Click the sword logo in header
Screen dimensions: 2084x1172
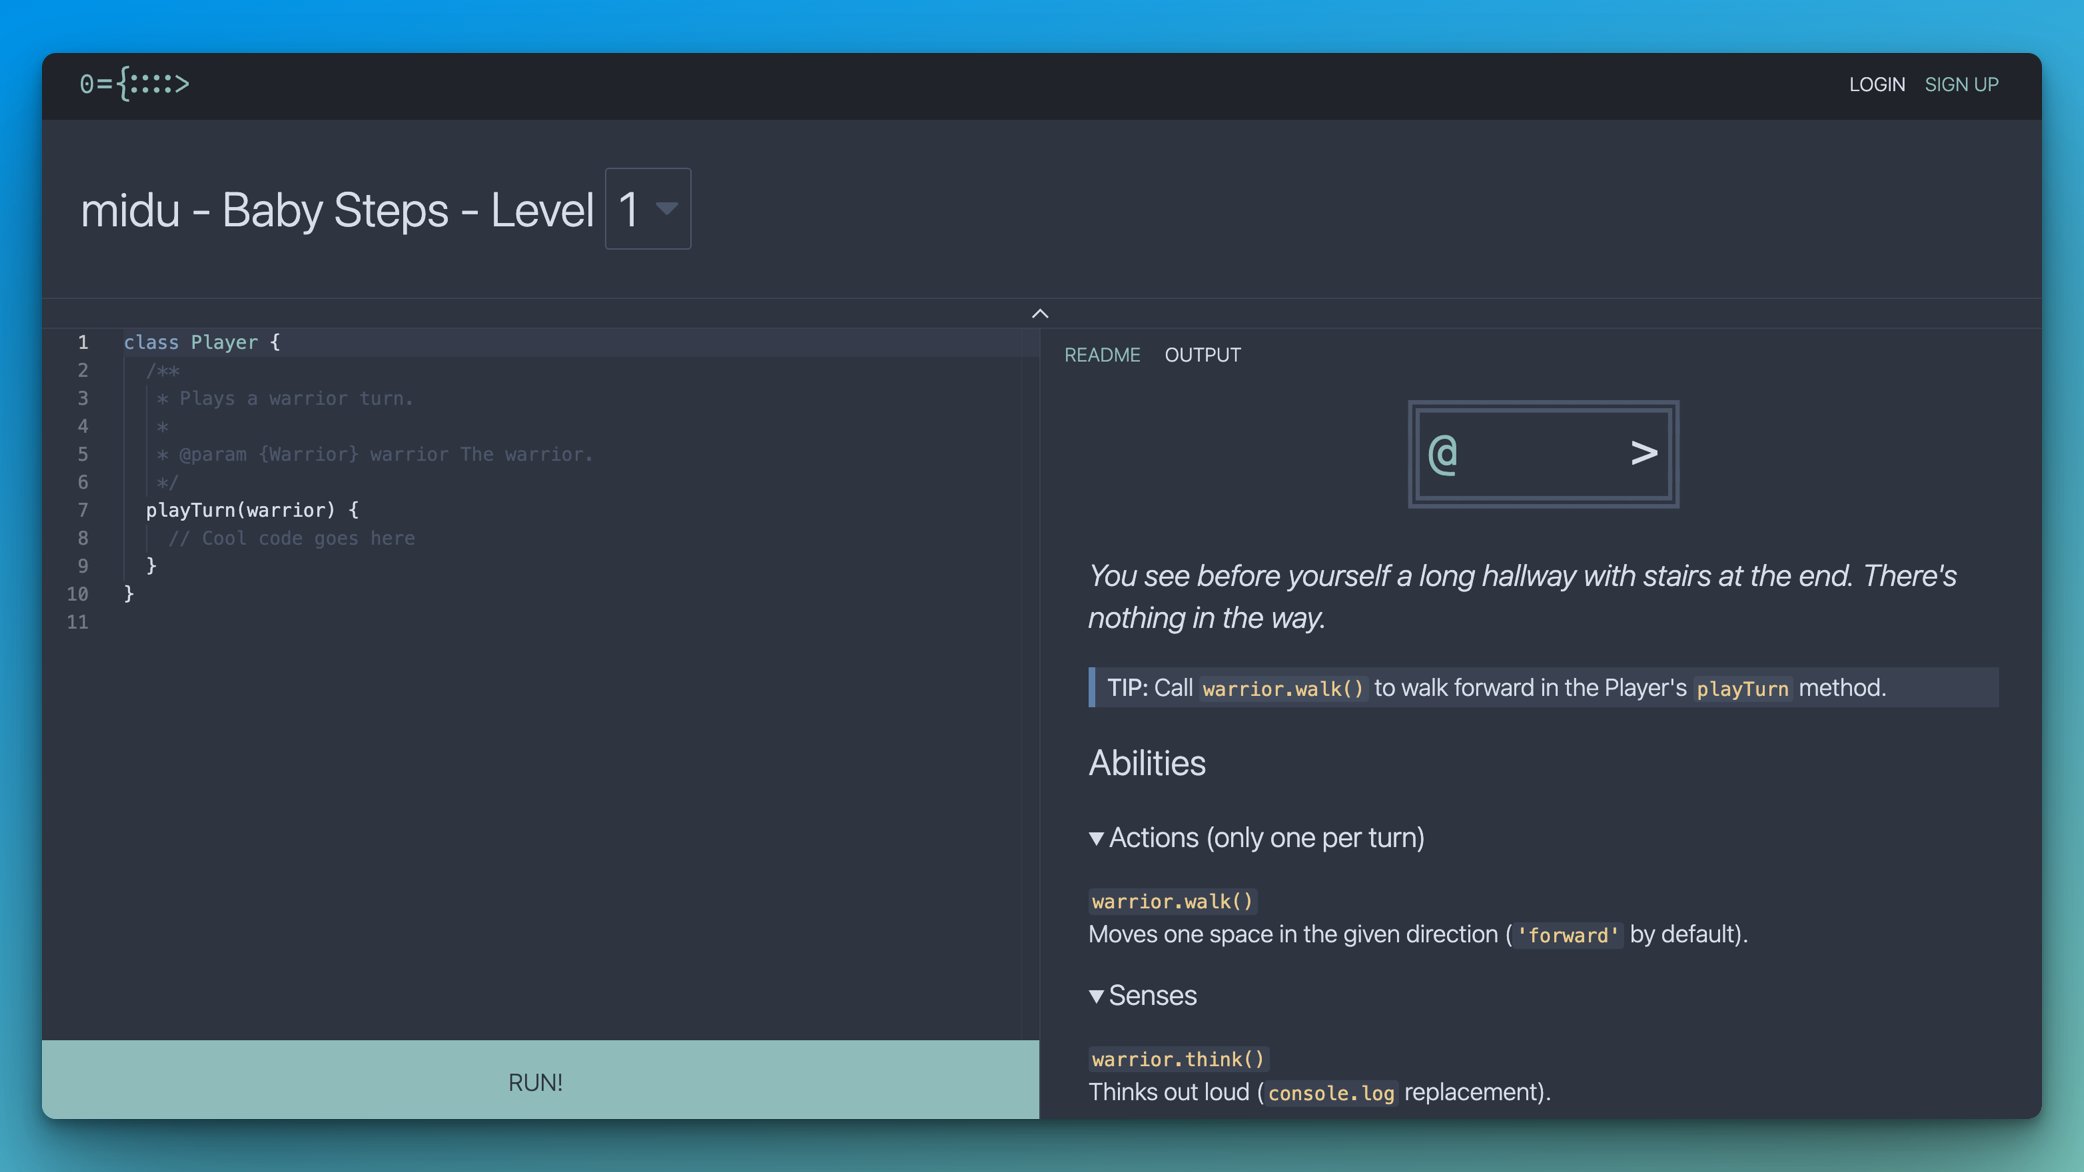pyautogui.click(x=134, y=84)
